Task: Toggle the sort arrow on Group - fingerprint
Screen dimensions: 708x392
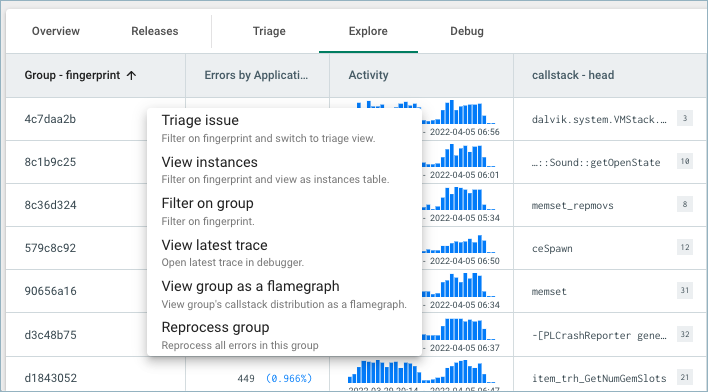Action: tap(131, 75)
